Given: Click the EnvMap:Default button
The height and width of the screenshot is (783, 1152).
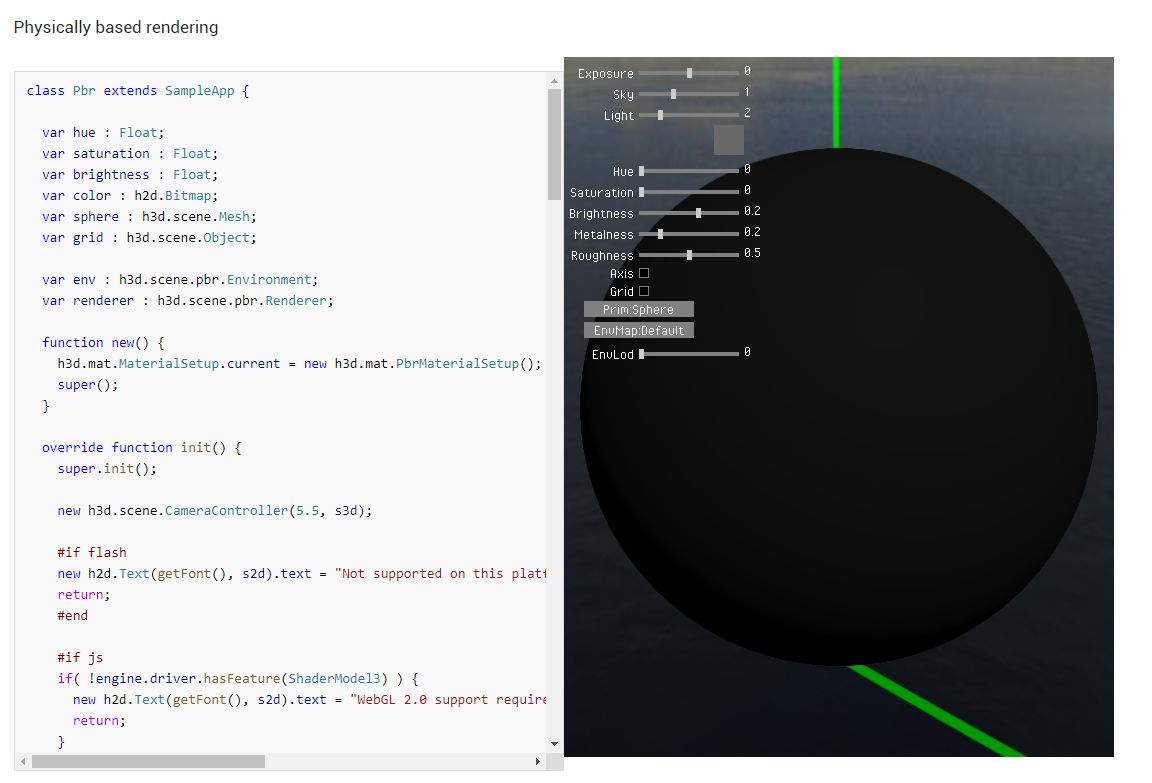Looking at the screenshot, I should [x=638, y=329].
